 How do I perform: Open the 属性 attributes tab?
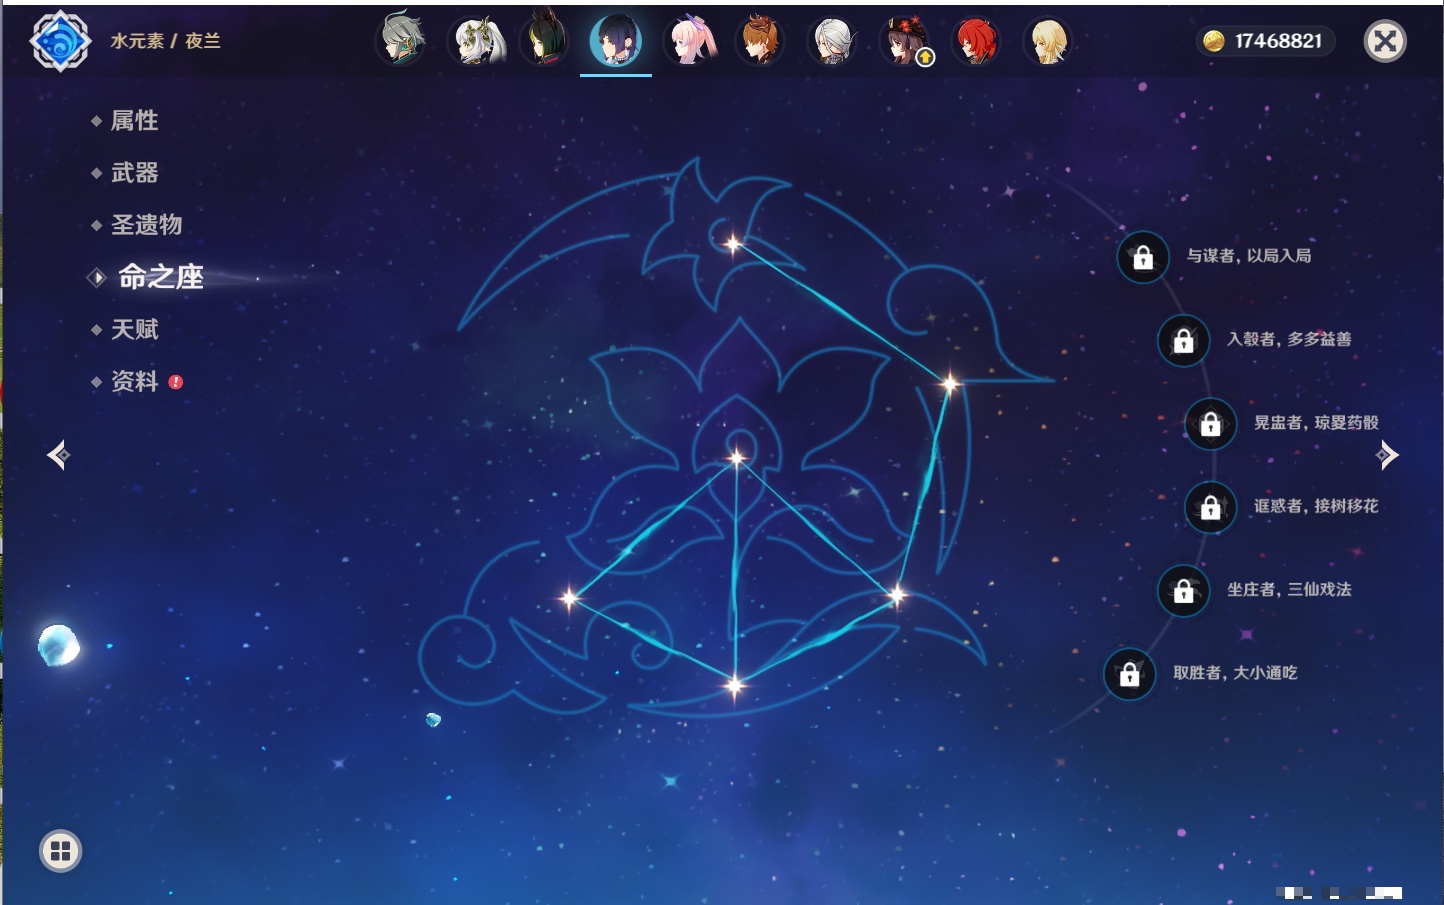(x=134, y=121)
